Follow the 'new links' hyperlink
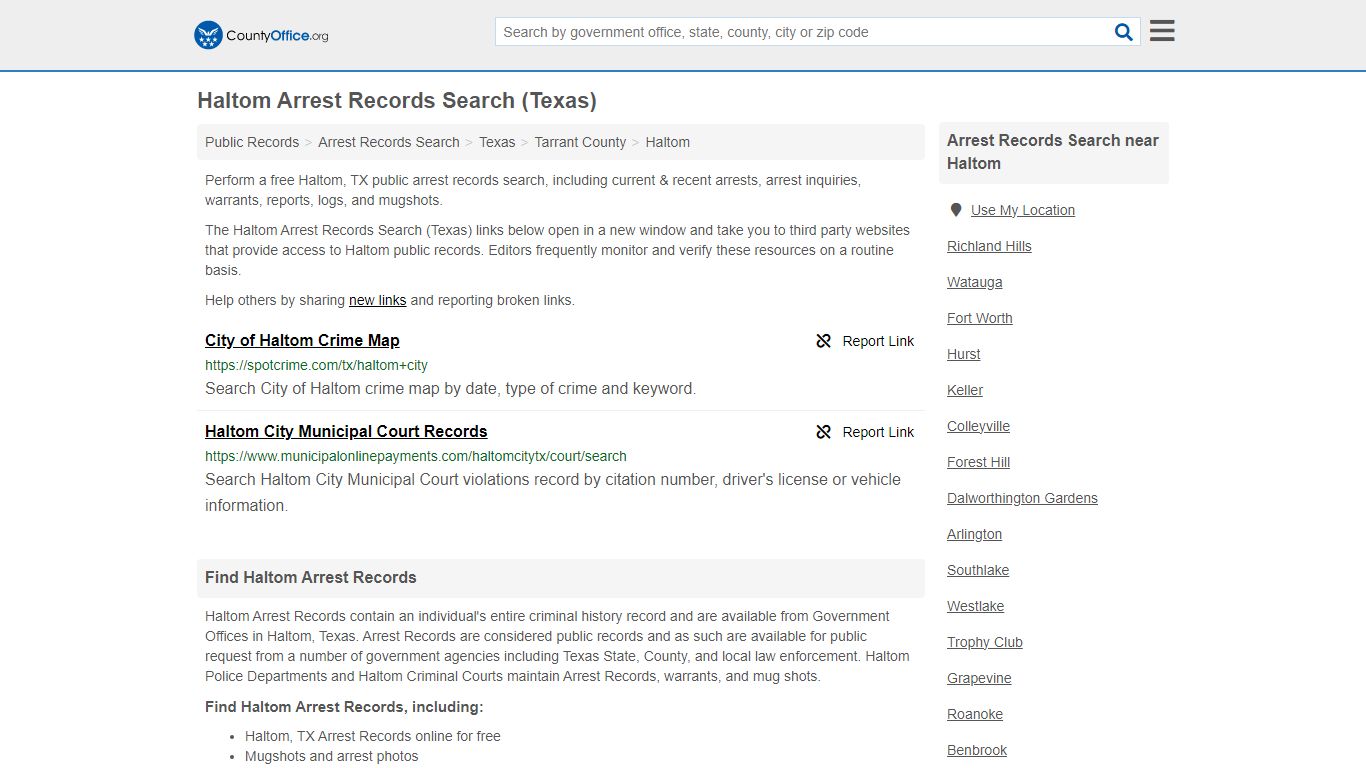 pyautogui.click(x=377, y=300)
